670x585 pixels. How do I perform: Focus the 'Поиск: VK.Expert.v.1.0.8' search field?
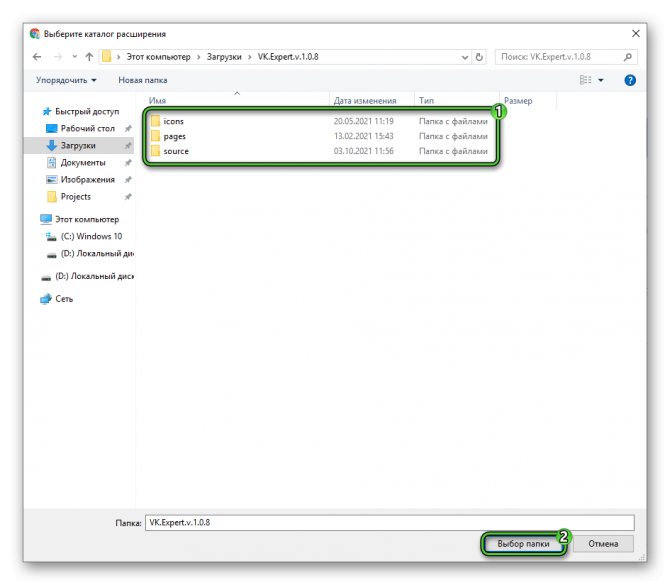click(566, 57)
